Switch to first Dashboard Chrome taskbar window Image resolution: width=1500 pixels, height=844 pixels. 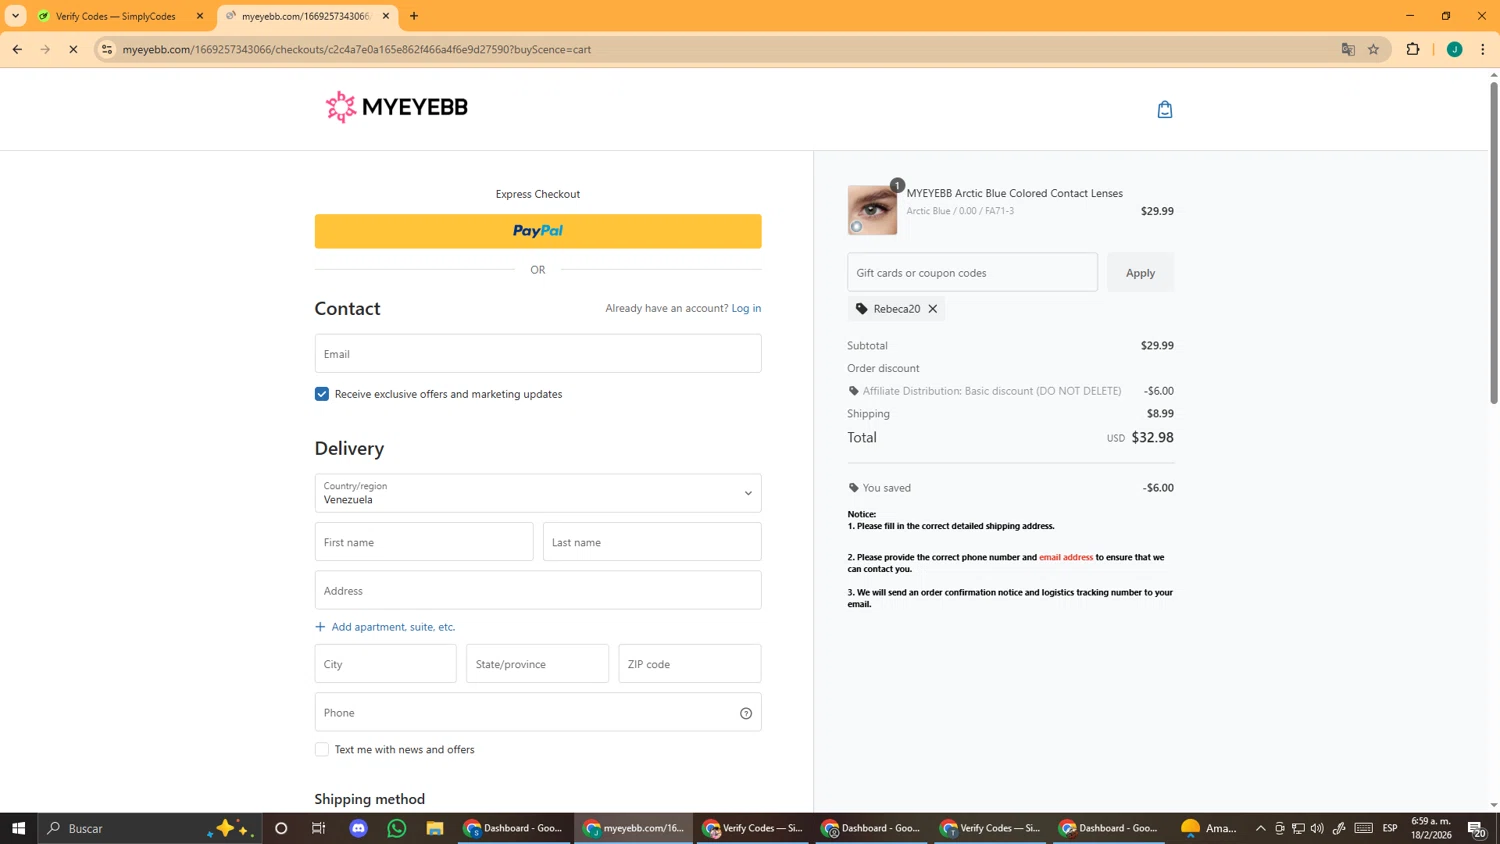click(514, 828)
